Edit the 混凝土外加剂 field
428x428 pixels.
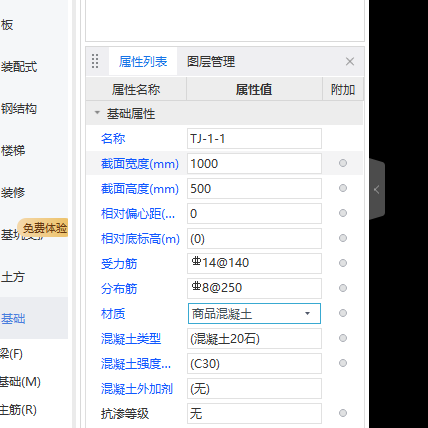pos(254,388)
